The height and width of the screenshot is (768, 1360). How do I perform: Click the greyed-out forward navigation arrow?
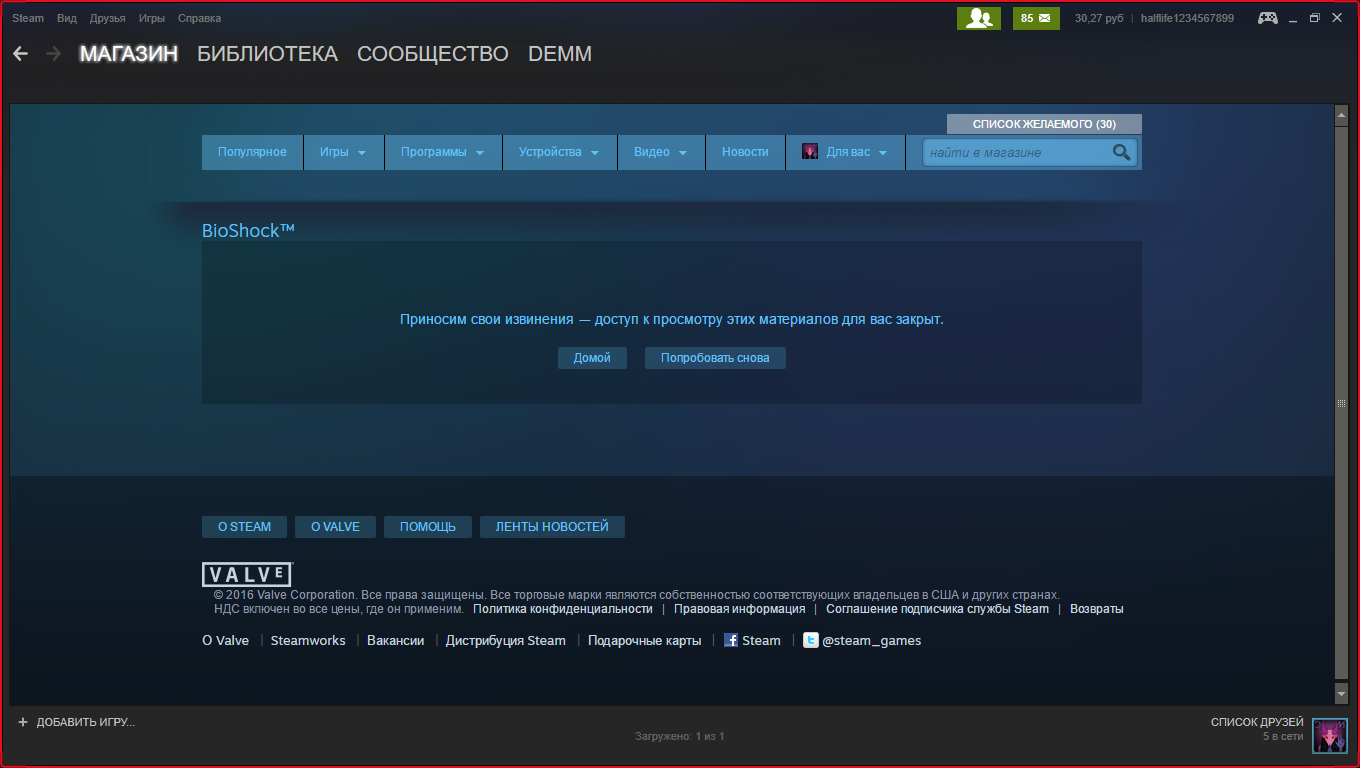[x=53, y=54]
